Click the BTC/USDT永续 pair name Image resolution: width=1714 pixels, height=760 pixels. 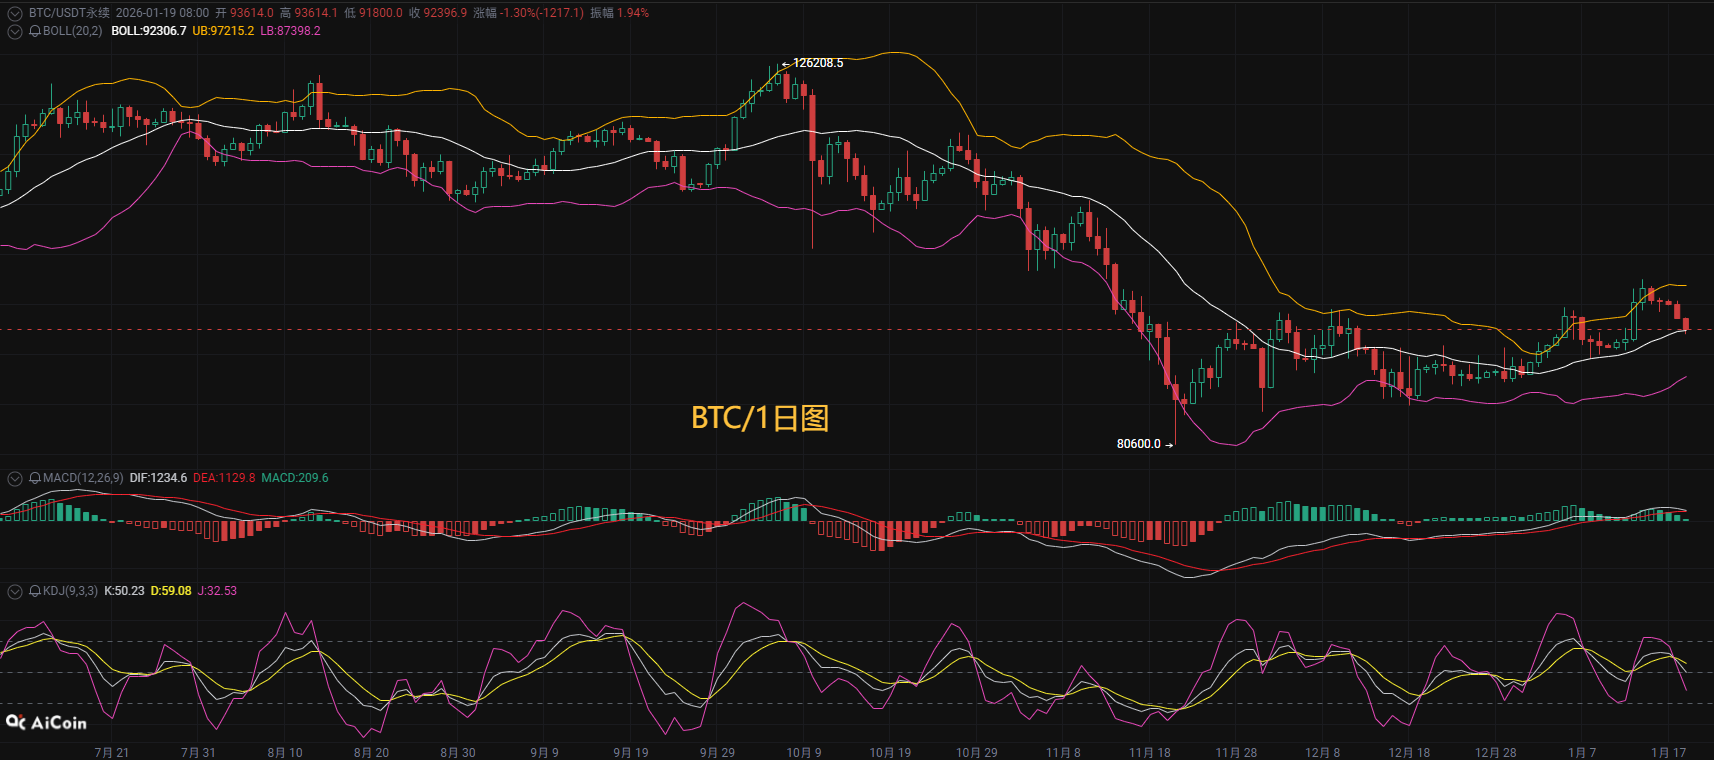click(69, 13)
